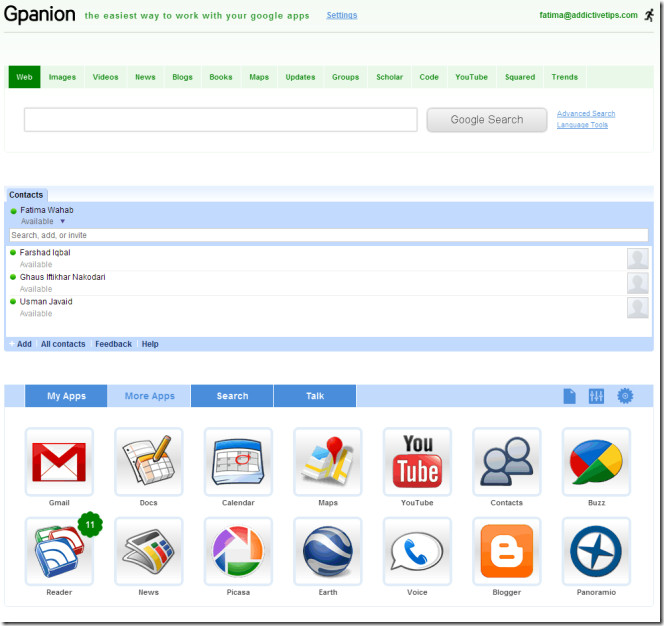Click Usman Javaid's avatar thumbnail

click(638, 307)
